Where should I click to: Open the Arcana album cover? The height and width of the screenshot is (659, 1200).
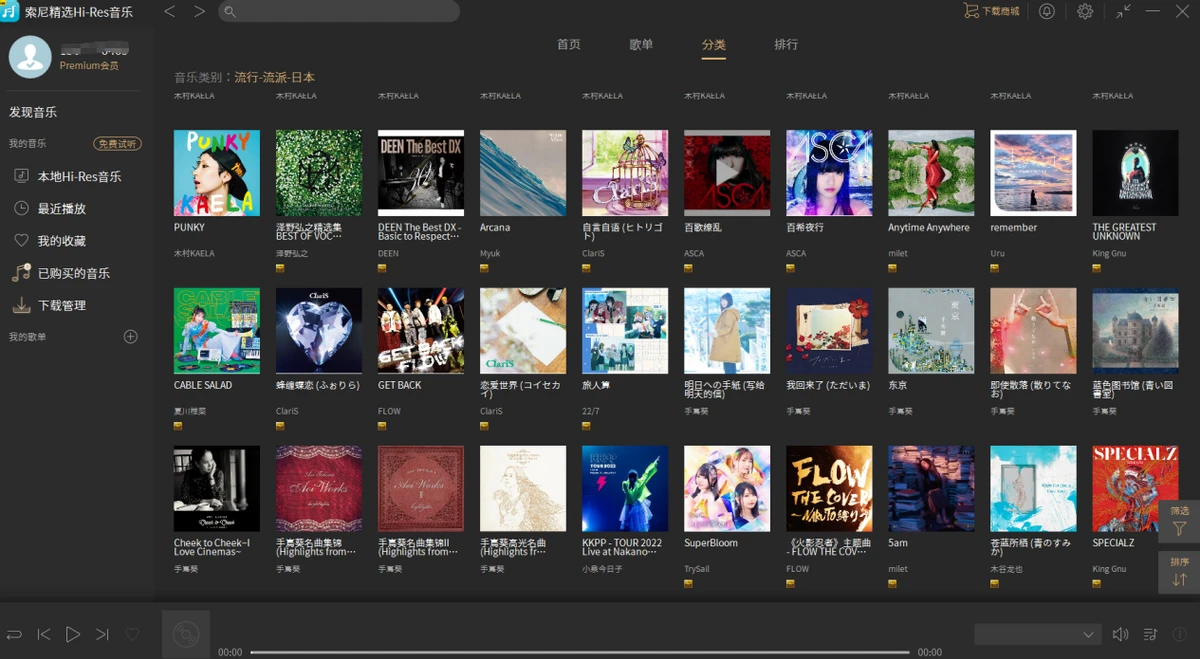point(523,173)
